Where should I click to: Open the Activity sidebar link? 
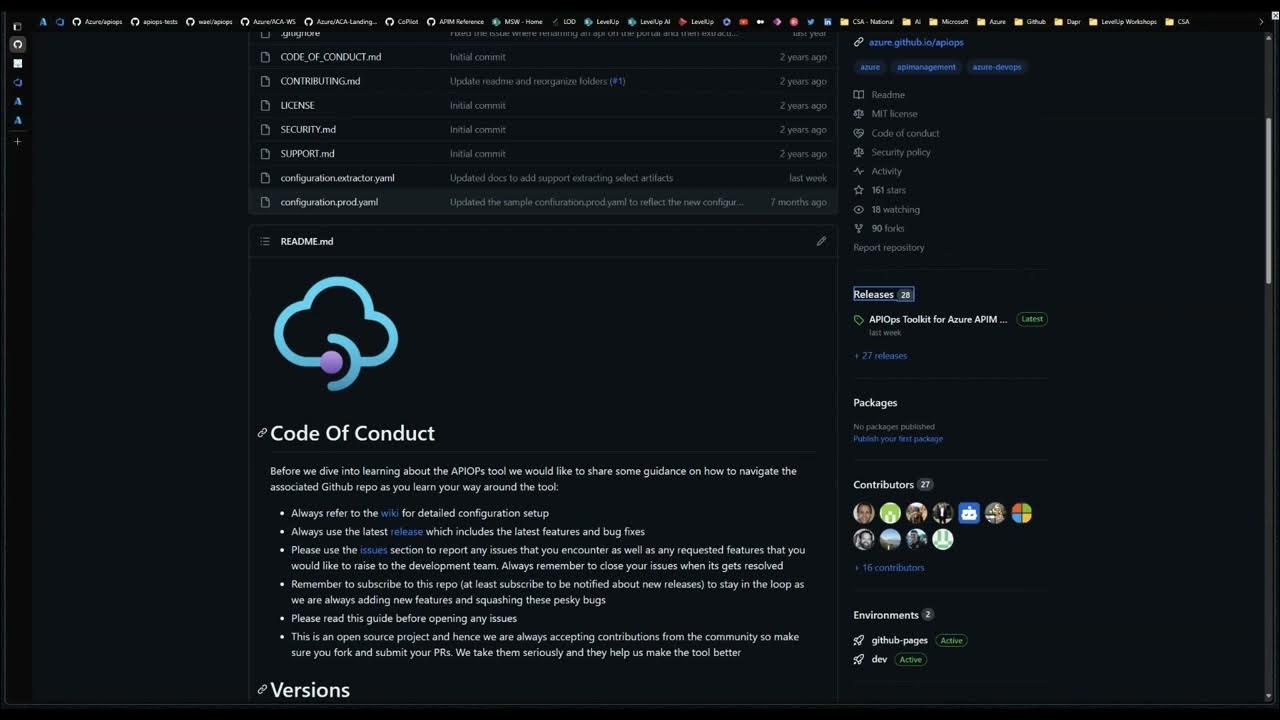tap(877, 171)
